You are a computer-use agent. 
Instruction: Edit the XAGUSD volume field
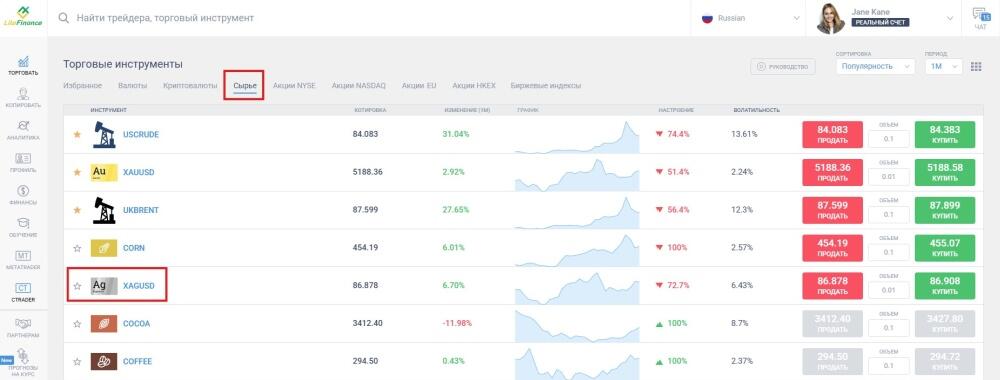click(888, 290)
